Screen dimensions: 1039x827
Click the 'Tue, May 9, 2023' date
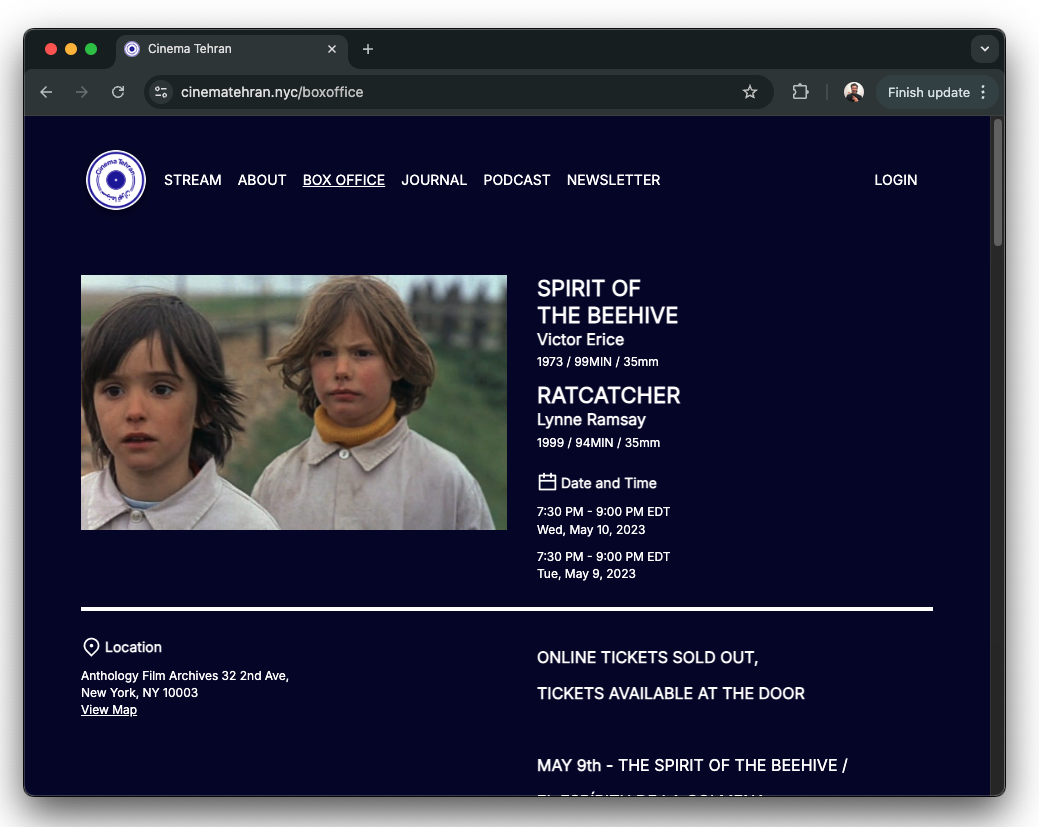[586, 574]
